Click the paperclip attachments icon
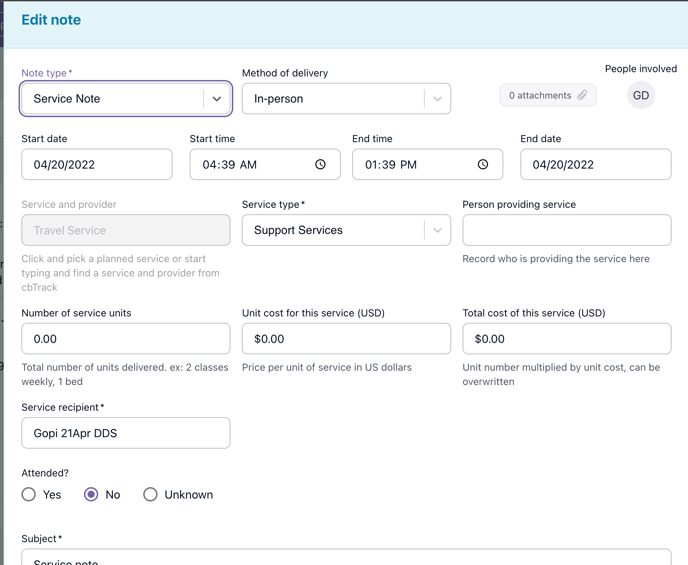Viewport: 688px width, 565px height. click(582, 95)
